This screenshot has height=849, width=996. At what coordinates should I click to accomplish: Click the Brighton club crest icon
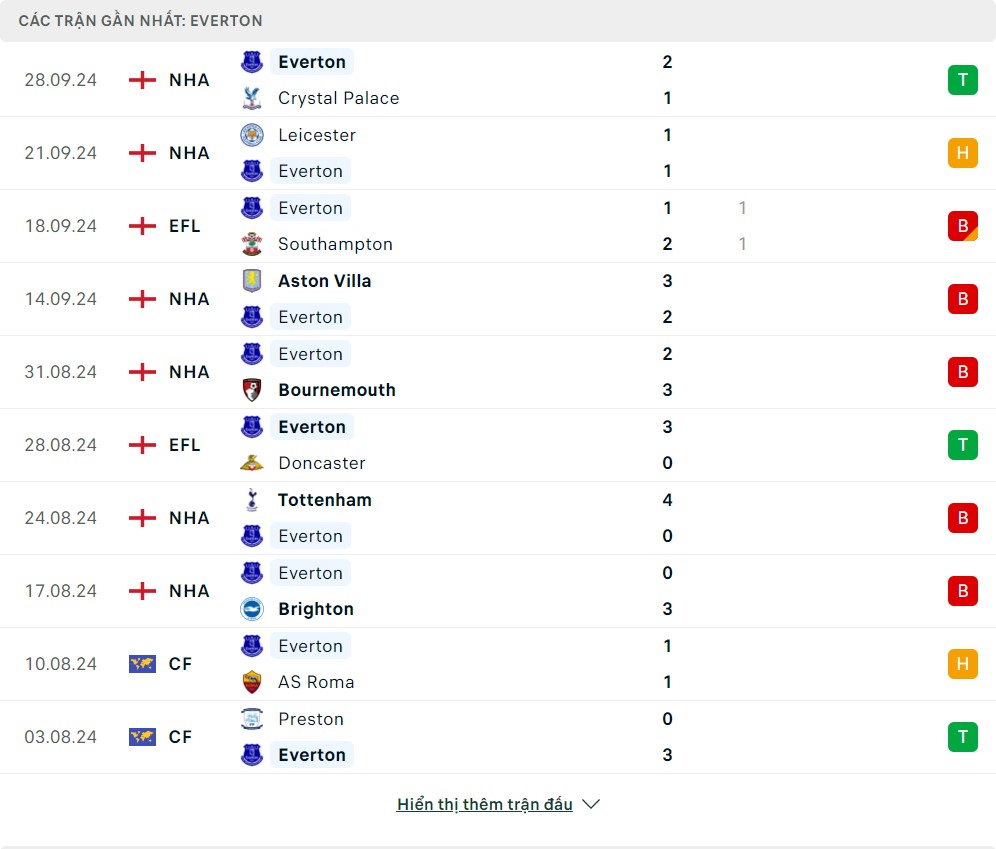[252, 609]
